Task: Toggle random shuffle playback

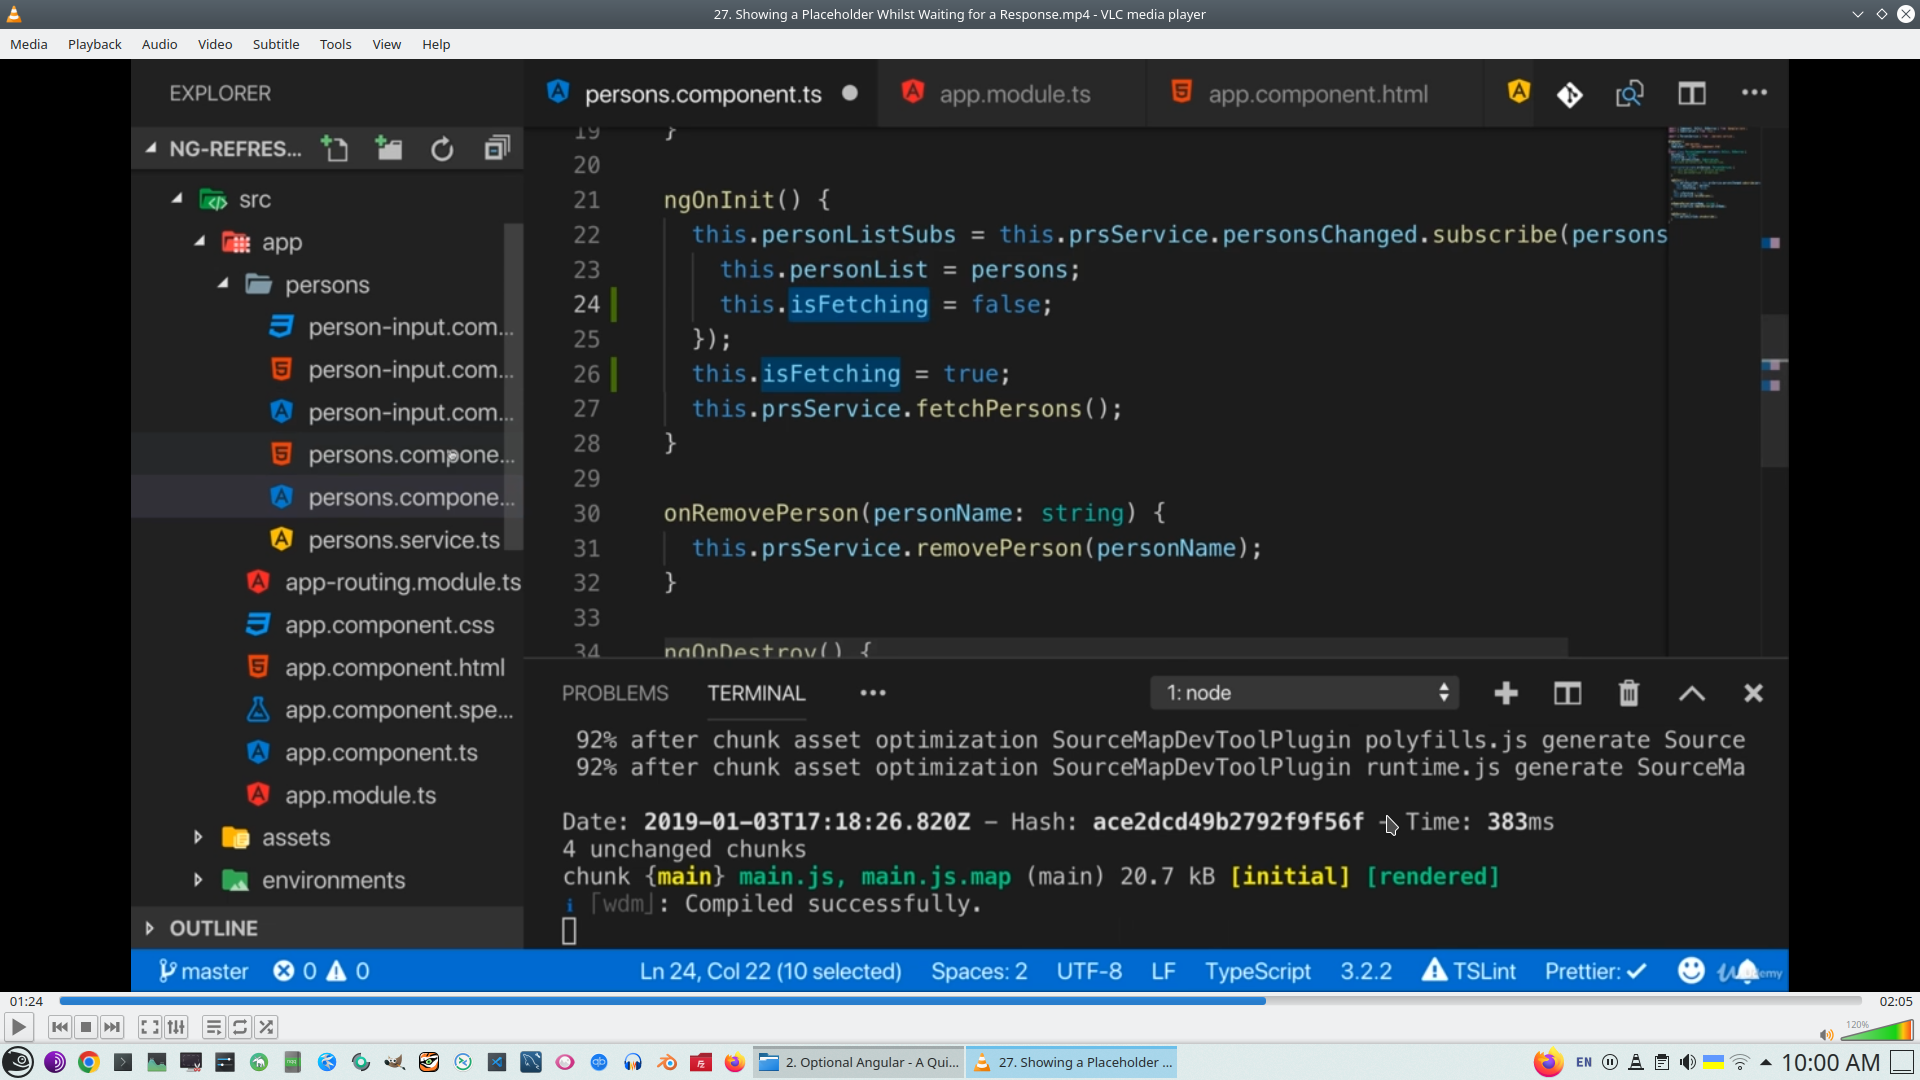Action: 266,1027
